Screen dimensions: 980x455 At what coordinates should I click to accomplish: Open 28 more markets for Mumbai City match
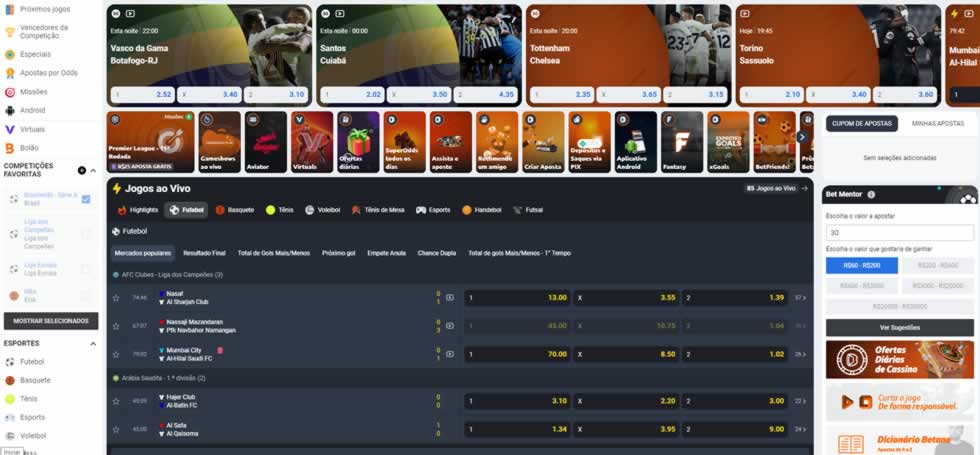pos(800,354)
